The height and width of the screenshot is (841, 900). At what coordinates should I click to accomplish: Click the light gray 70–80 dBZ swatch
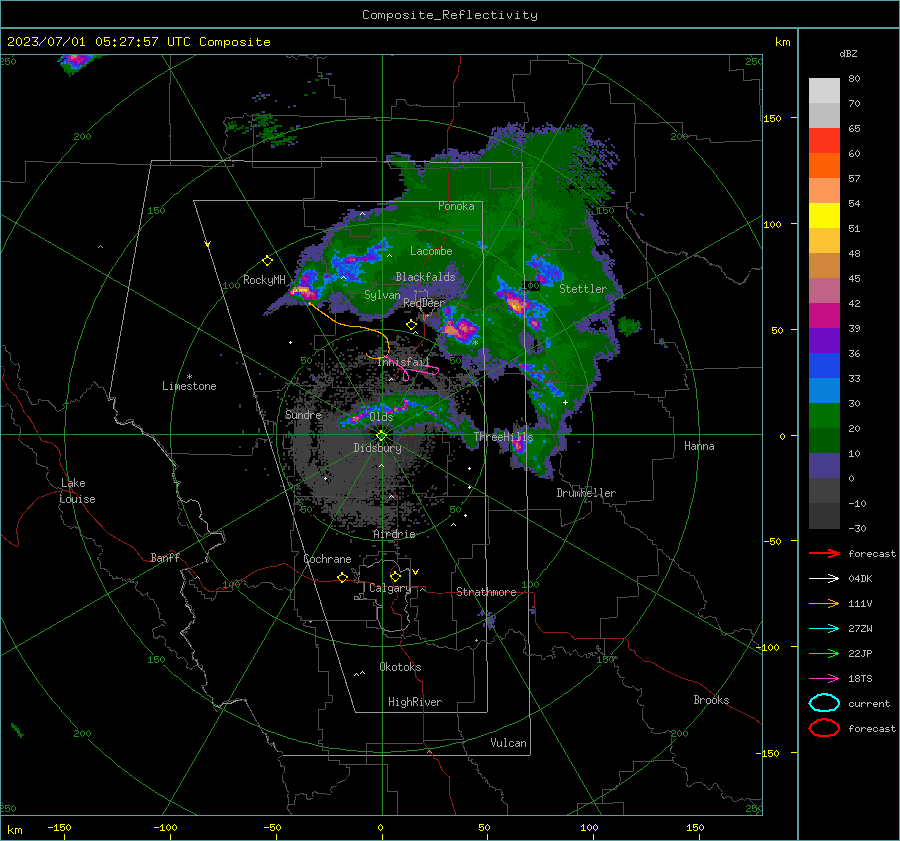pos(824,91)
